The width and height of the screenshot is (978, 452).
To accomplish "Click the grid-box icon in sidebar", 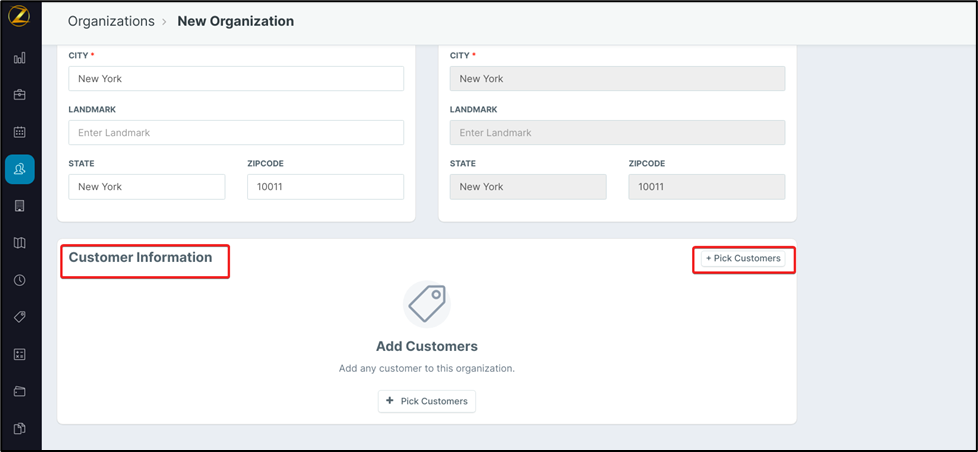I will pyautogui.click(x=19, y=354).
